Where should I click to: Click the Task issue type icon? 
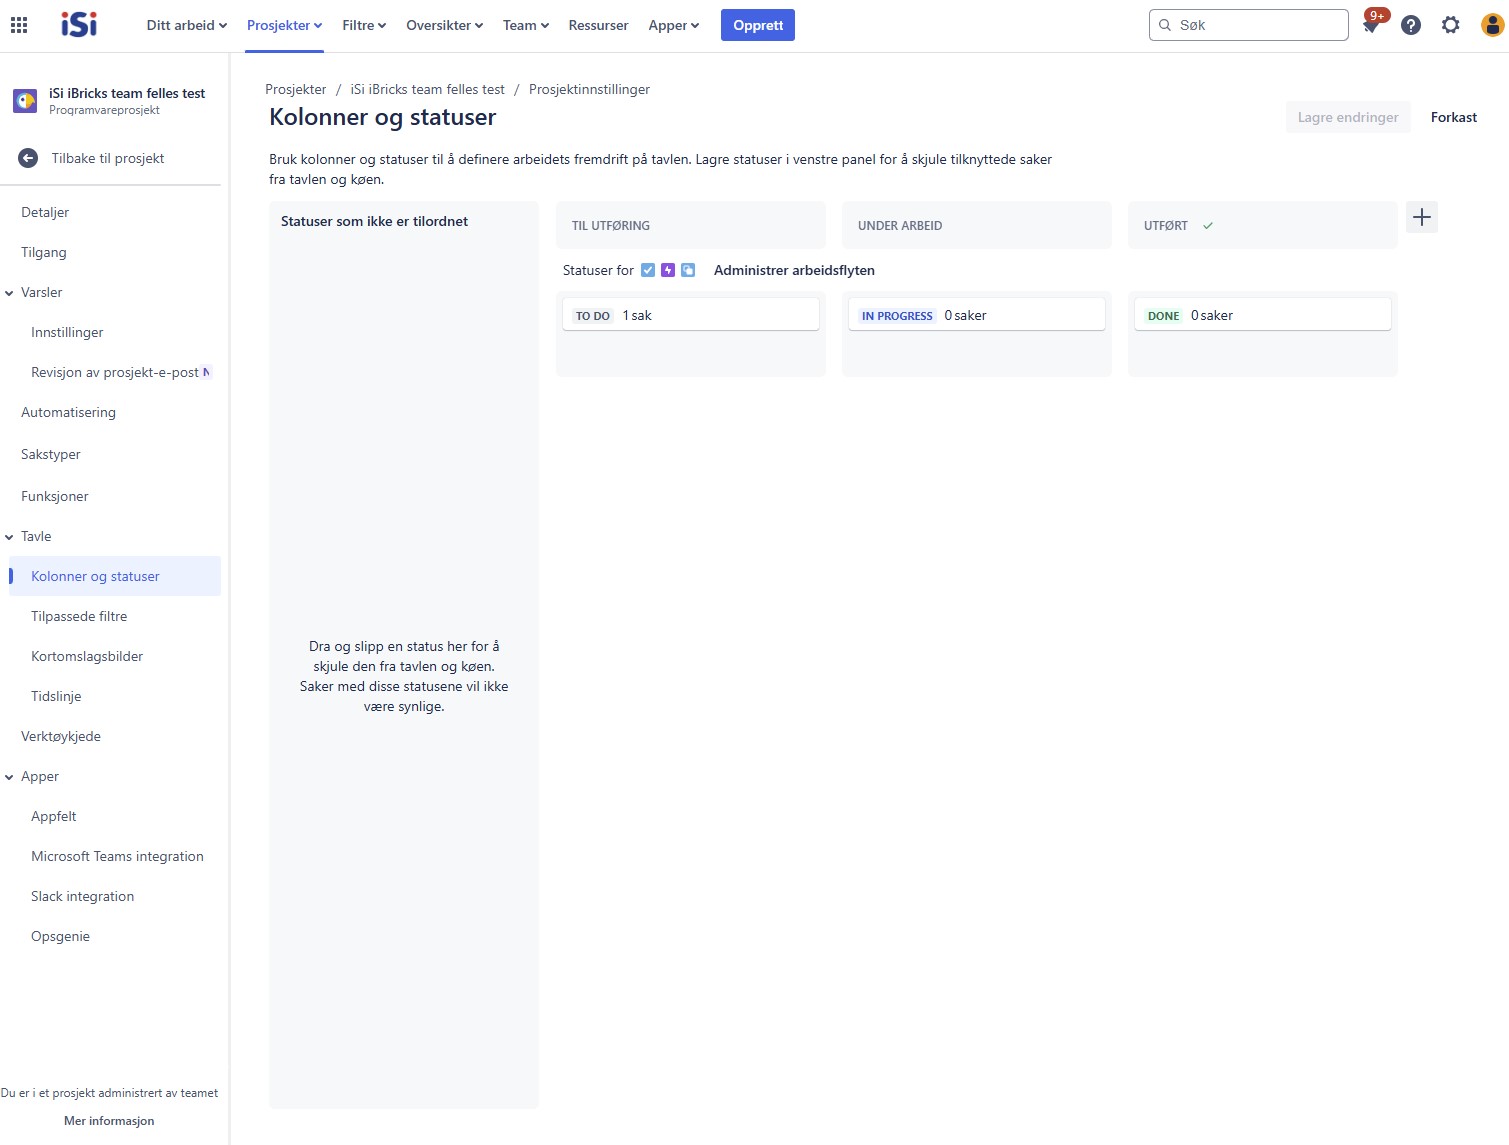[x=648, y=269]
